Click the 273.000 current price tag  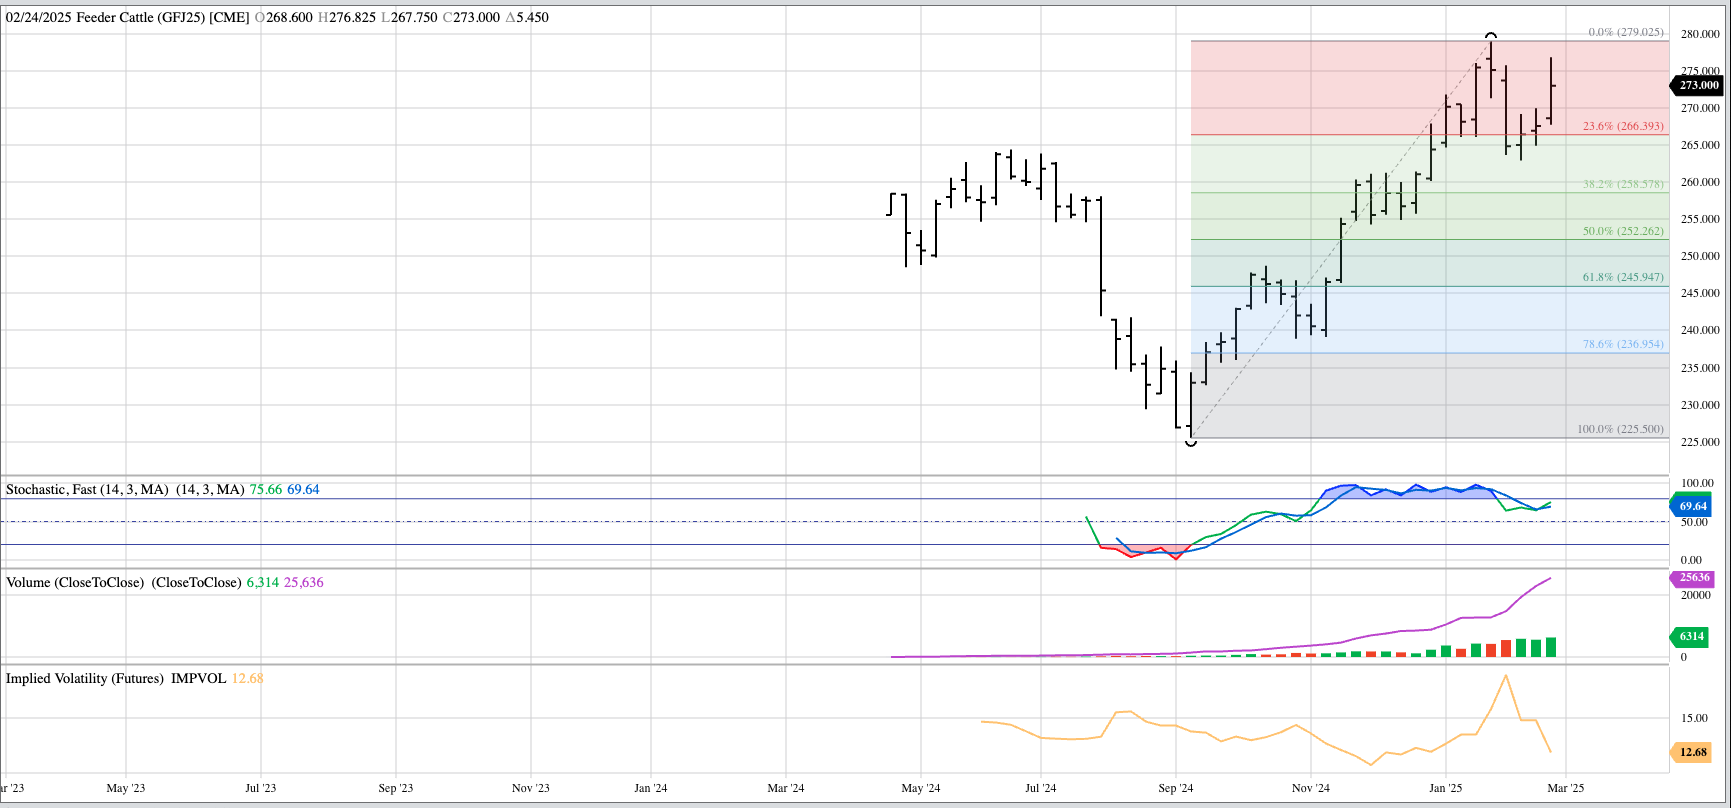click(x=1698, y=86)
